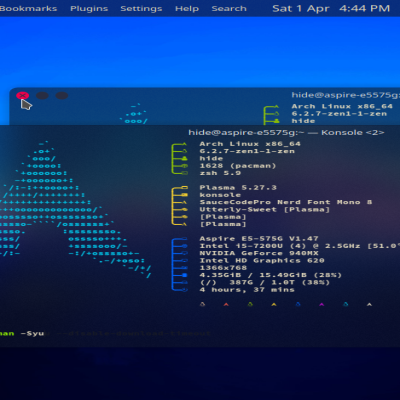This screenshot has height=400, width=400.
Task: Click the icon beside '4 hours, 37 mins'
Action: pyautogui.click(x=184, y=290)
